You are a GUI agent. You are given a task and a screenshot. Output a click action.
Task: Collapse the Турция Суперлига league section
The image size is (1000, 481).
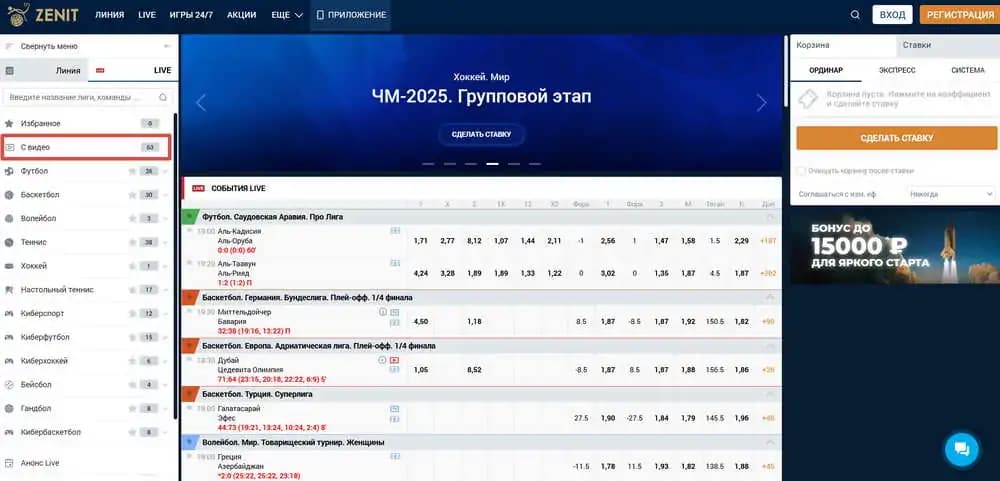point(770,394)
